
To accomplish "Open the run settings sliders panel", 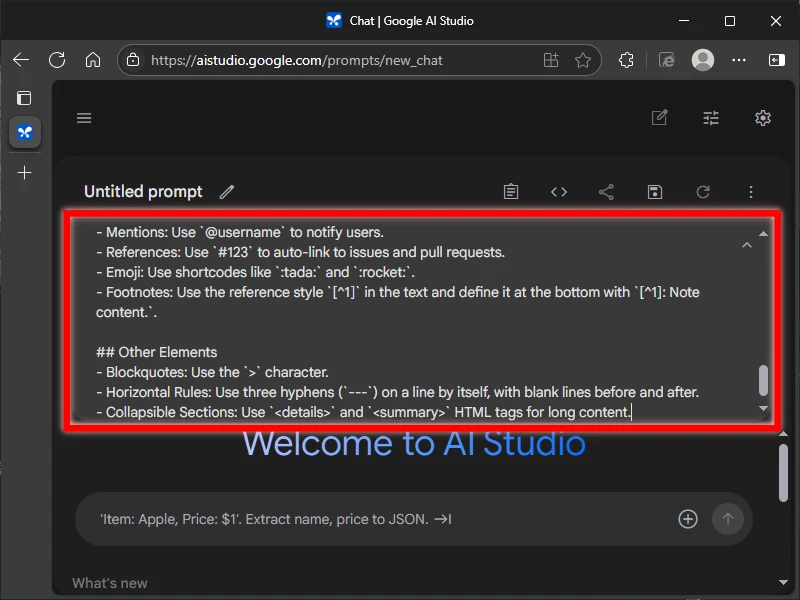I will [x=711, y=118].
